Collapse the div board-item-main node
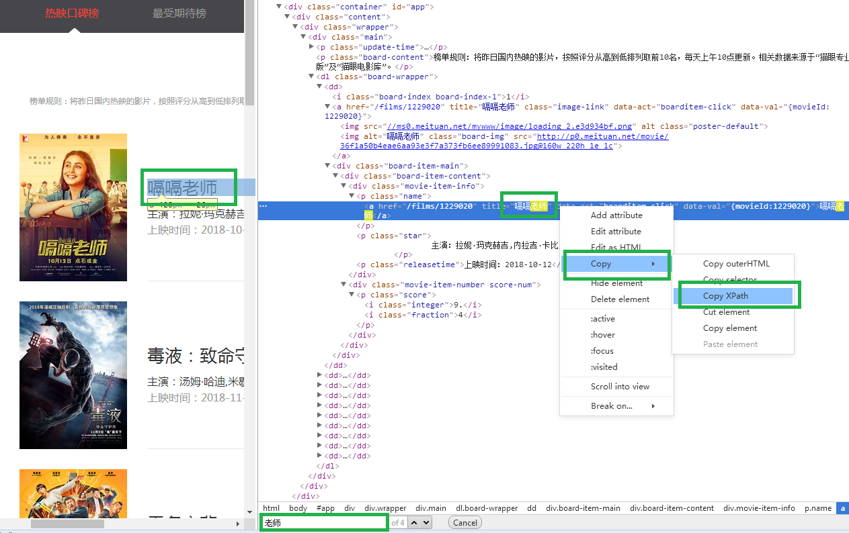 [x=327, y=165]
